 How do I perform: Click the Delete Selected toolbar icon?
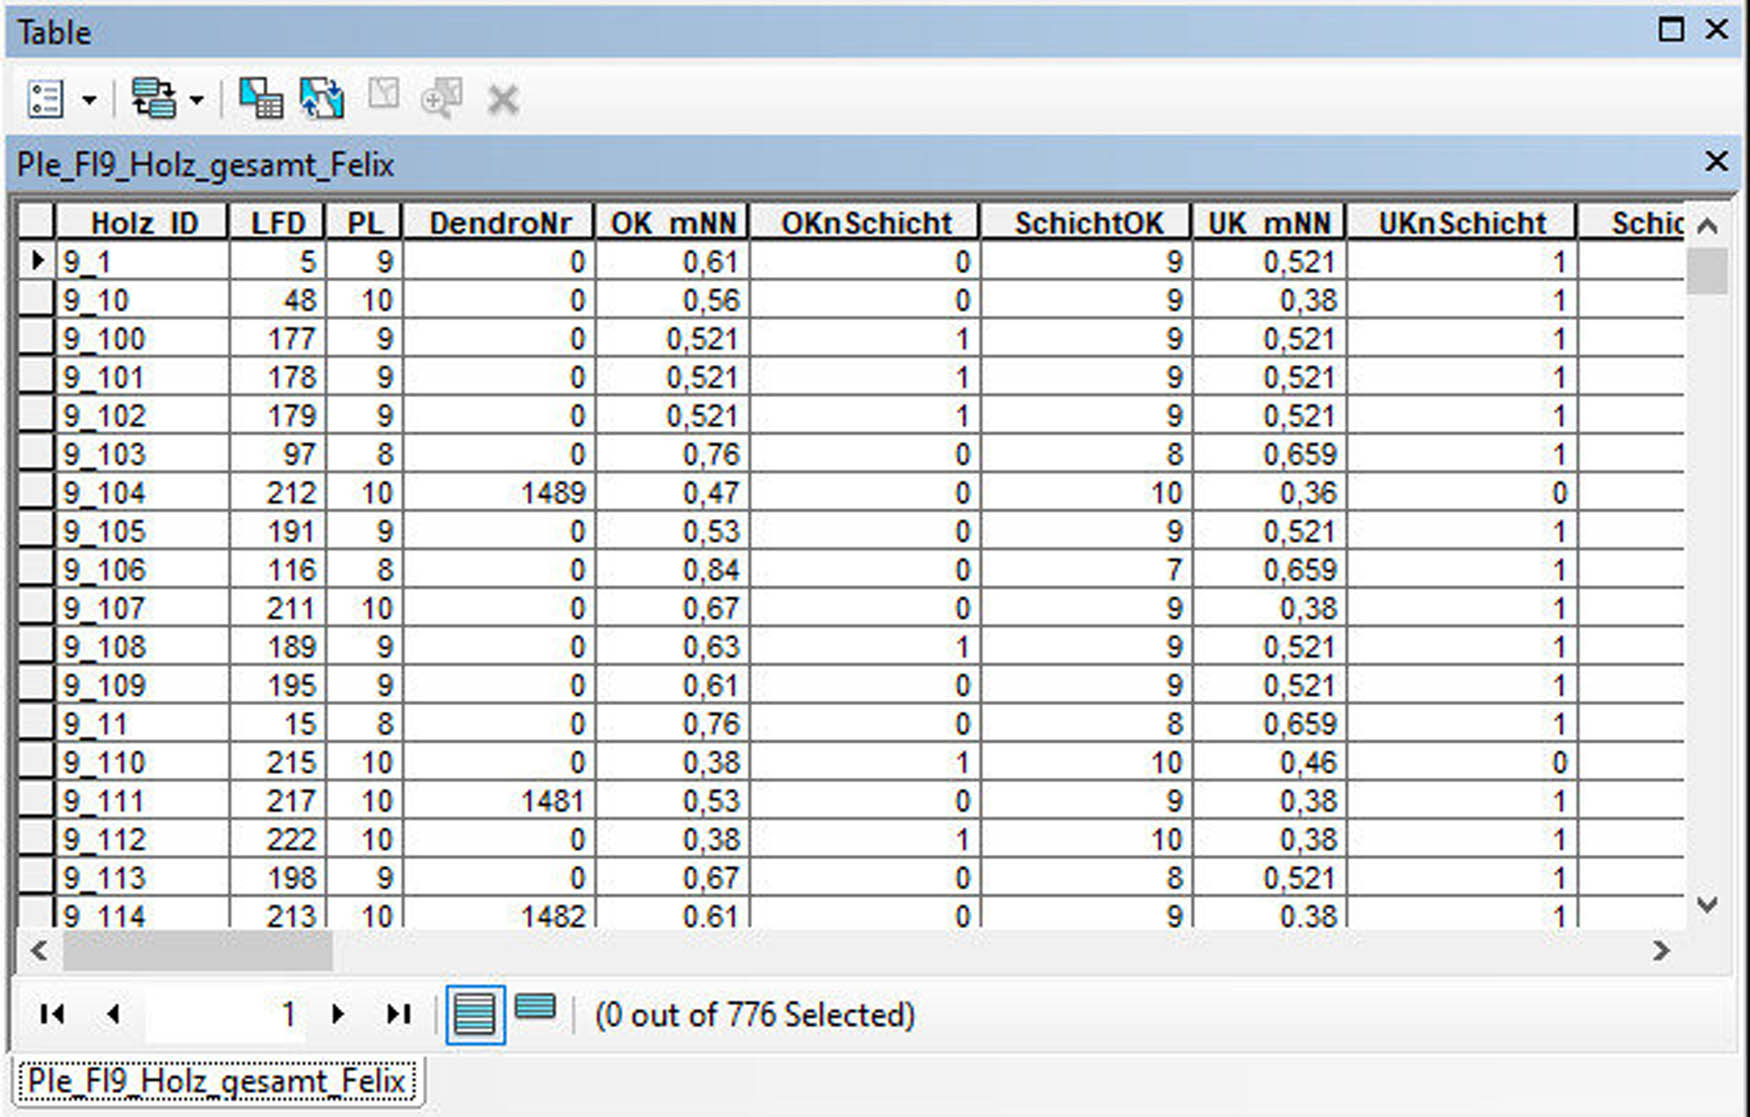502,100
